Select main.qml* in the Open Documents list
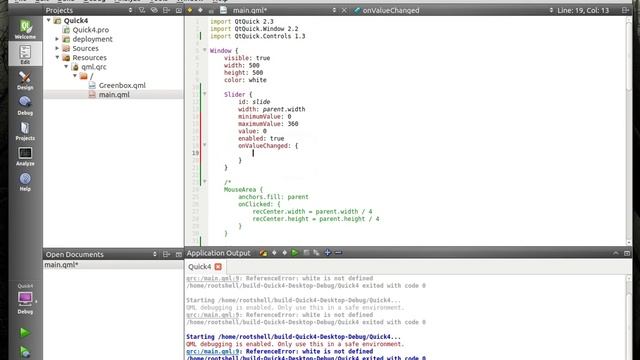Viewport: 640px width, 360px height. [x=61, y=265]
